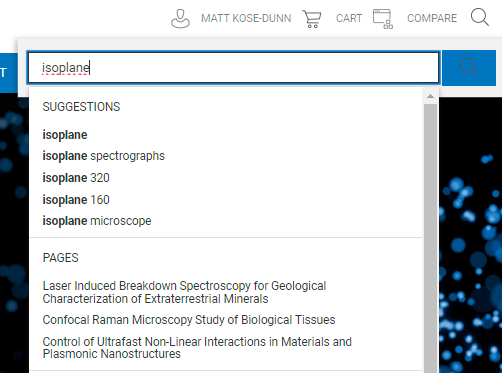
Task: Open Confocal Raman Microscopy Study page
Action: pyautogui.click(x=189, y=320)
